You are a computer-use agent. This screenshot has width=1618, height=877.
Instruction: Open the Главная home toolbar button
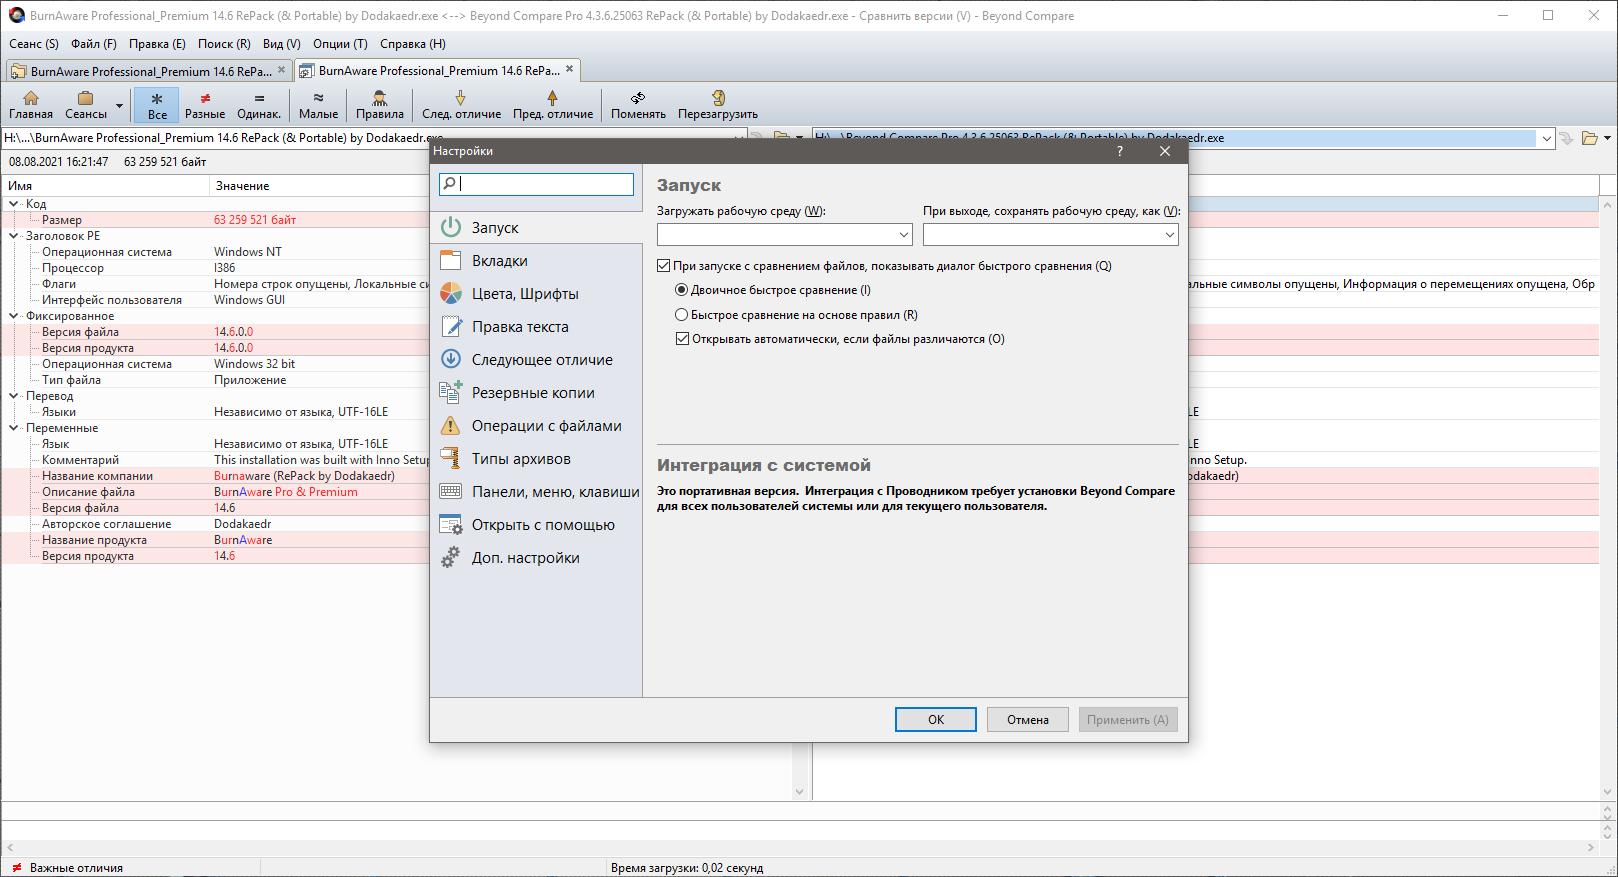coord(31,105)
